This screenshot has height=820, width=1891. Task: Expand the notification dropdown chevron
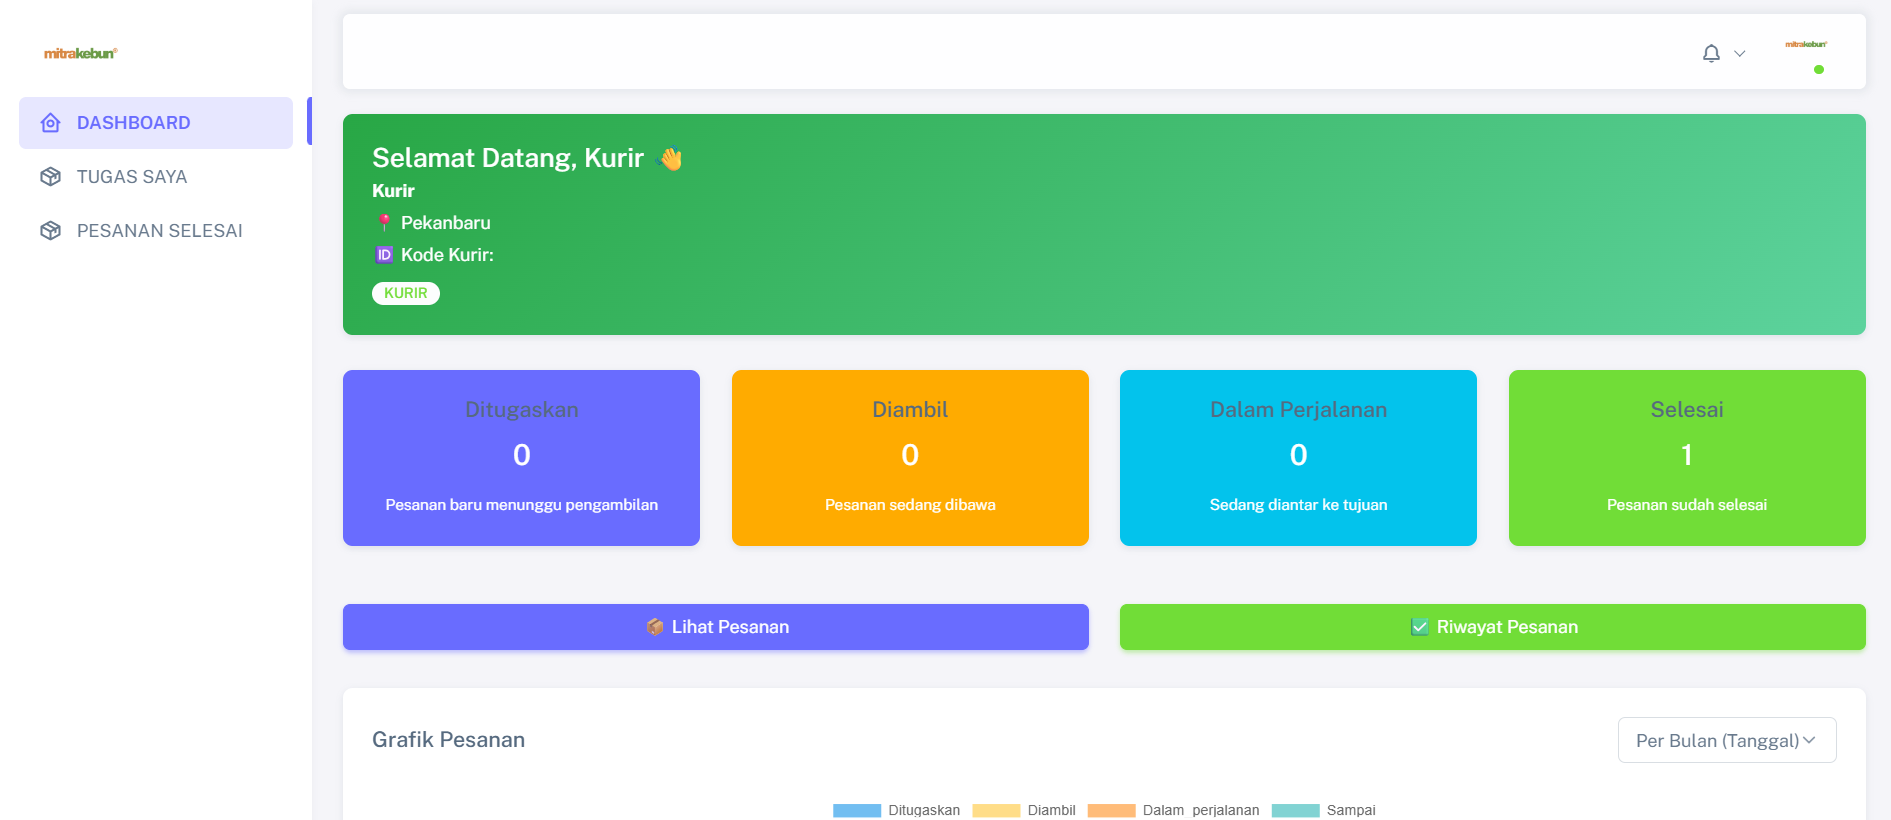[1740, 54]
